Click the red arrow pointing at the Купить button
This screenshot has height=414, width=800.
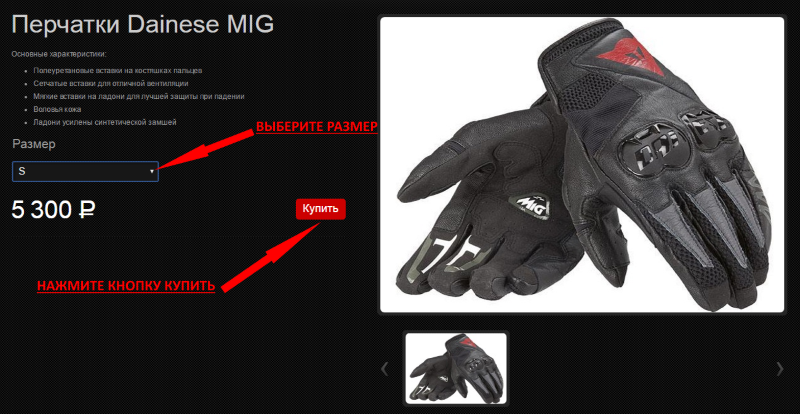coord(271,257)
